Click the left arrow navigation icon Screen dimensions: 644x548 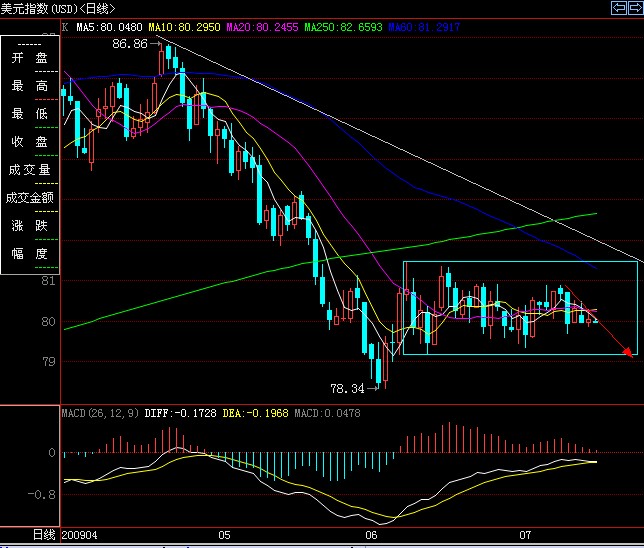(x=619, y=8)
